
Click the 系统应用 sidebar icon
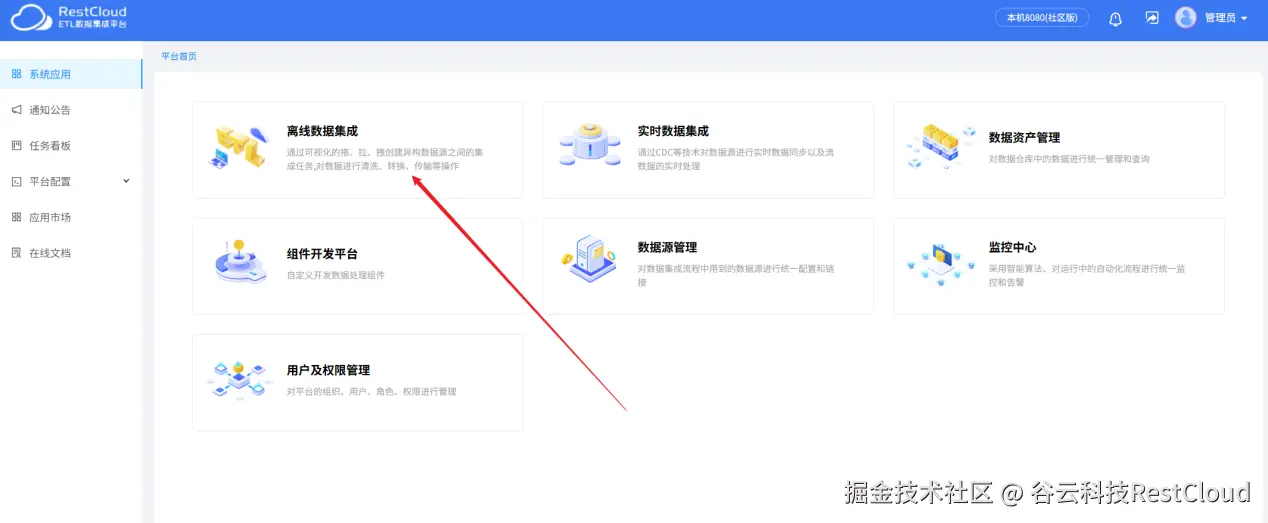tap(16, 74)
